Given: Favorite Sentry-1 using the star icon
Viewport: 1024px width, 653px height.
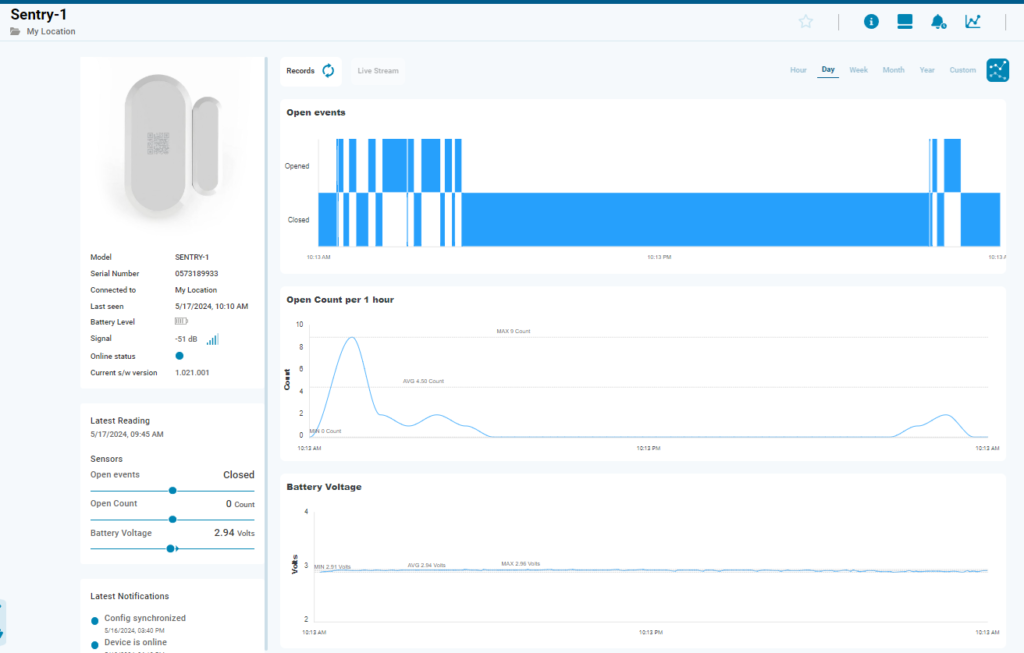Looking at the screenshot, I should pos(806,21).
